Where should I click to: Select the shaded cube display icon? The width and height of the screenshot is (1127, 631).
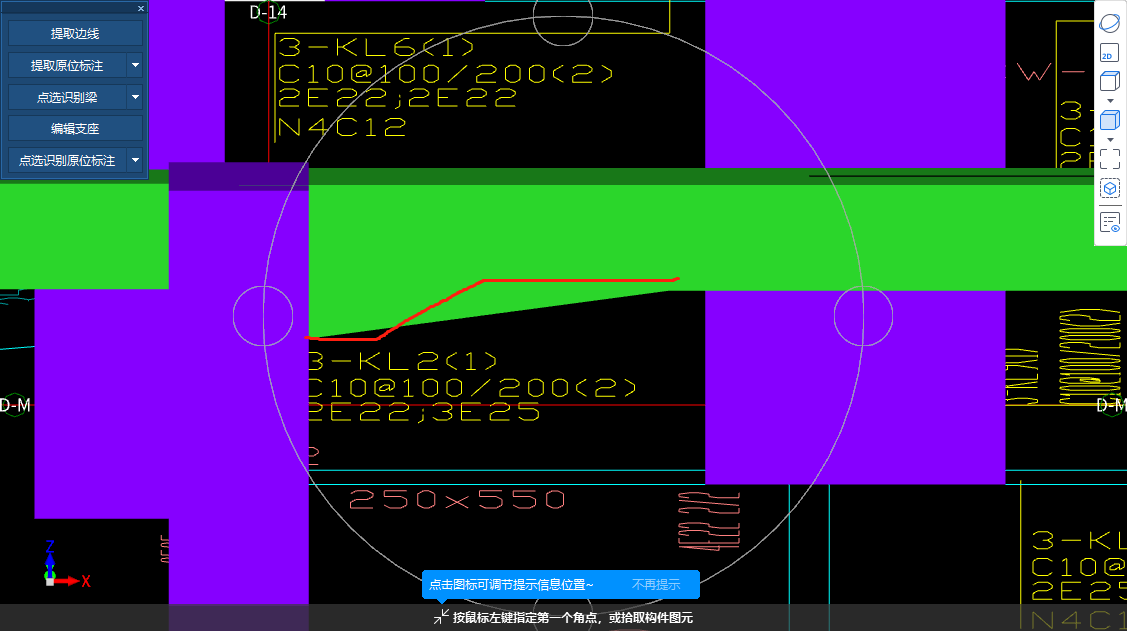coord(1110,120)
